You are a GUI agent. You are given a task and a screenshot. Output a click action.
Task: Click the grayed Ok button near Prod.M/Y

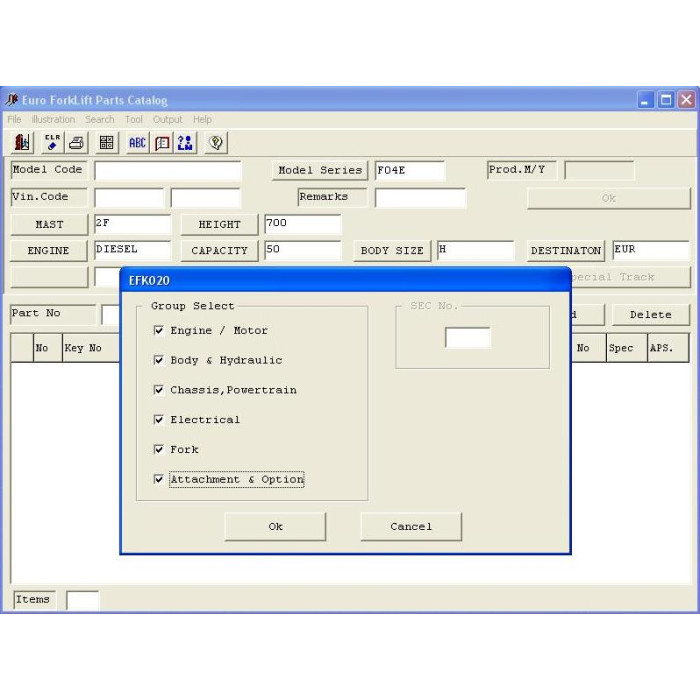(x=609, y=198)
